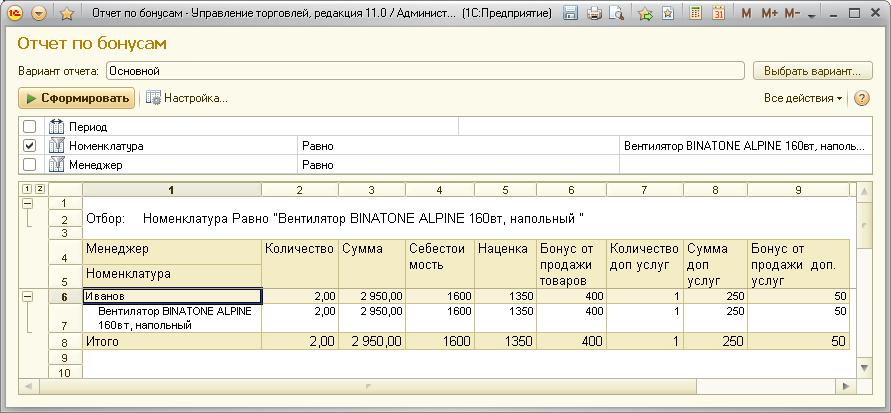Print the report with printer icon
The image size is (891, 413).
click(594, 14)
